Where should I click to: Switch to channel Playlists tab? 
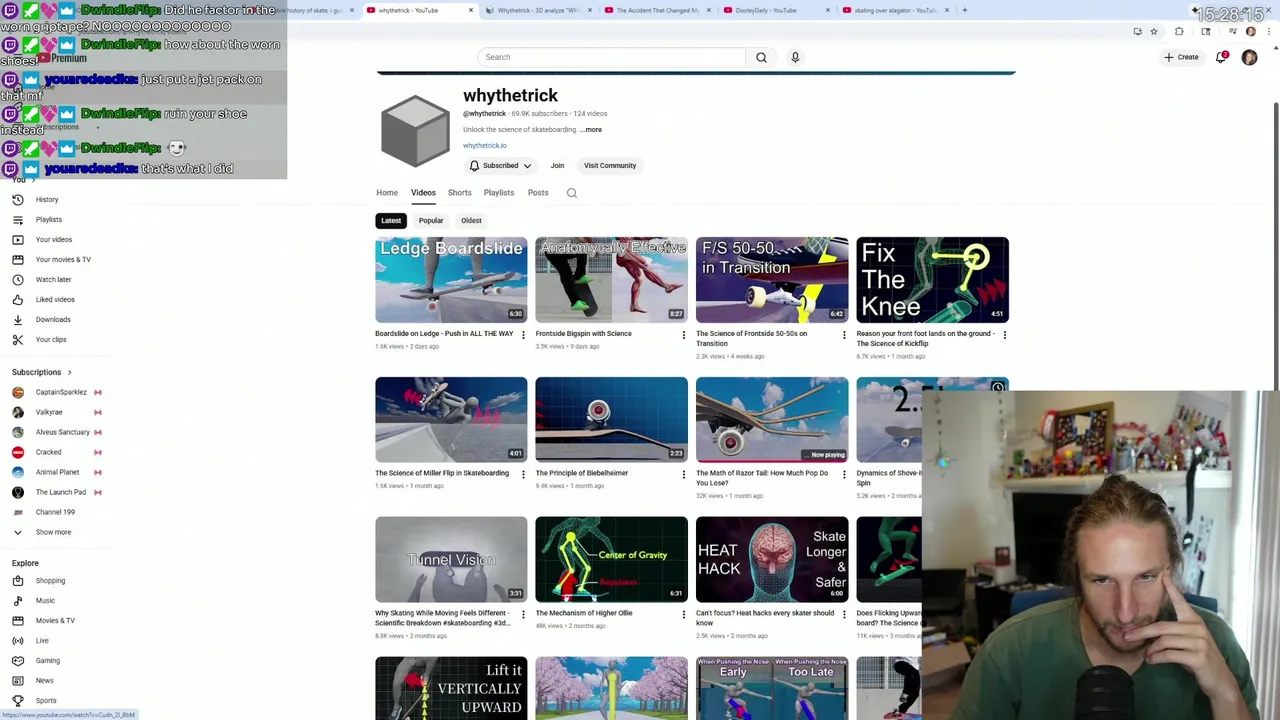(499, 193)
